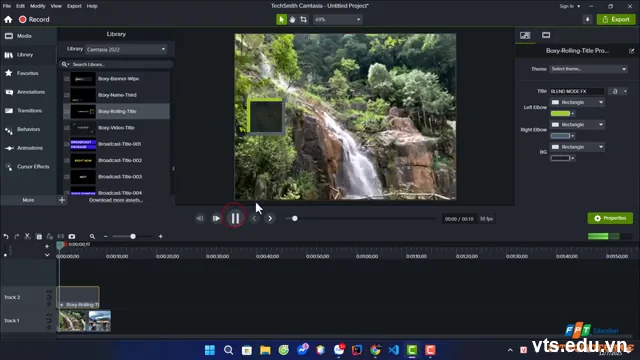Viewport: 640px width, 360px height.
Task: Click the More button in sidebar
Action: pyautogui.click(x=28, y=200)
